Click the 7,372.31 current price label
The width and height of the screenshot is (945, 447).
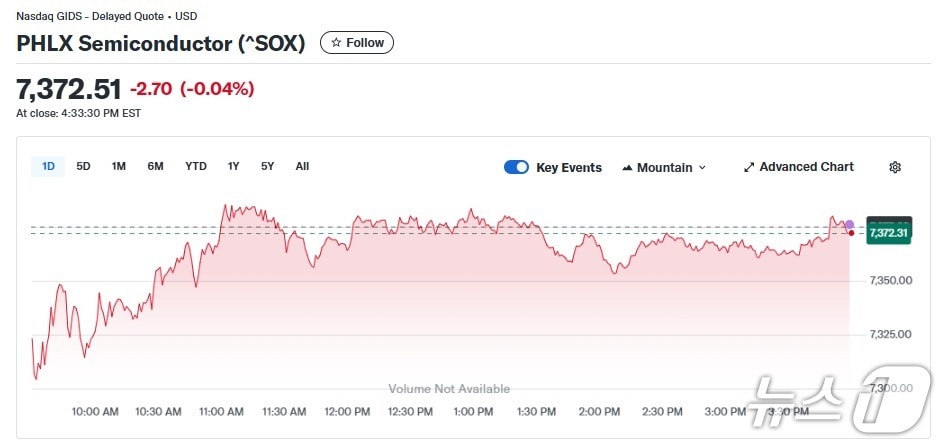pyautogui.click(x=890, y=232)
